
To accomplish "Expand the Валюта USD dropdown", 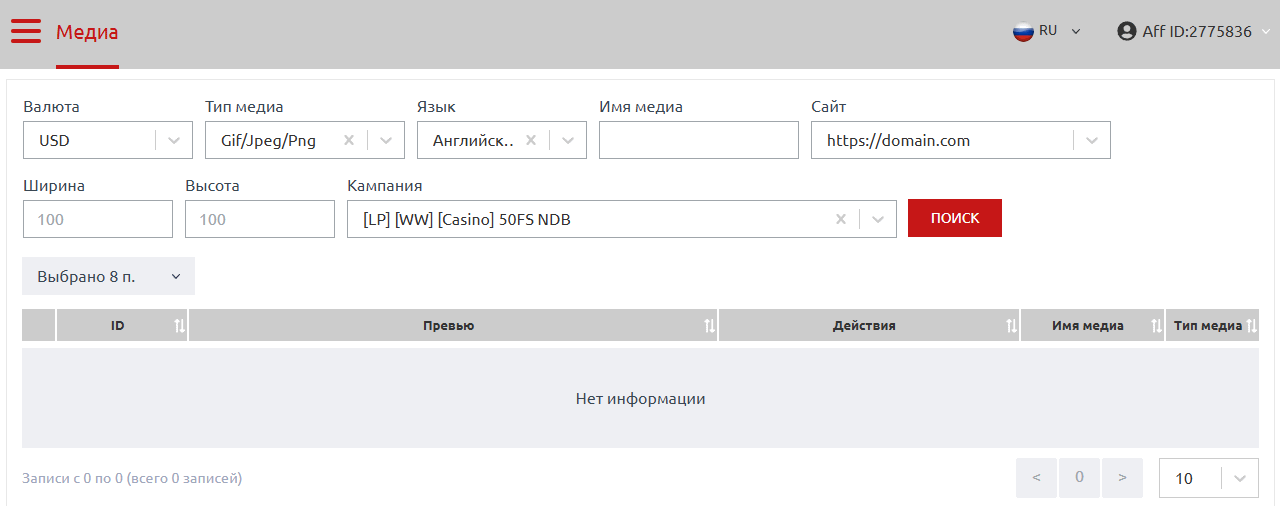I will [174, 141].
